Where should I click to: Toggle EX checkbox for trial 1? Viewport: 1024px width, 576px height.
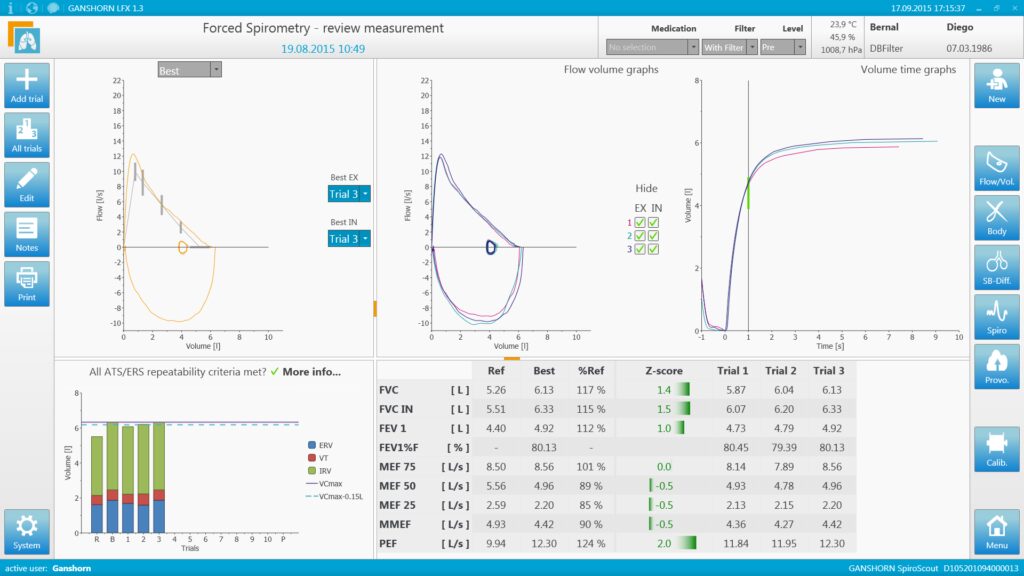pos(640,223)
